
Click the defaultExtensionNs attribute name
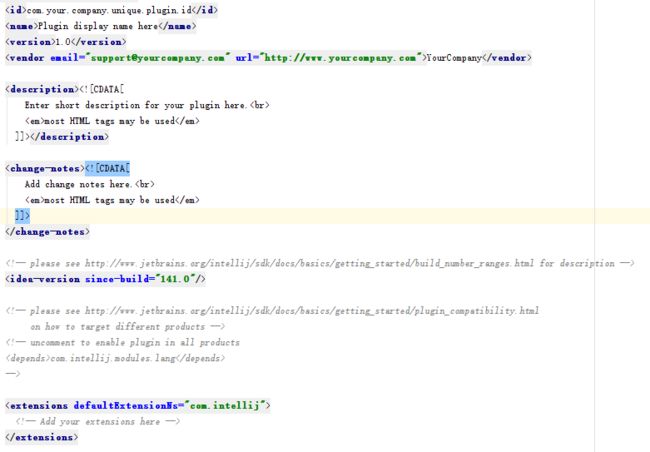click(x=126, y=406)
